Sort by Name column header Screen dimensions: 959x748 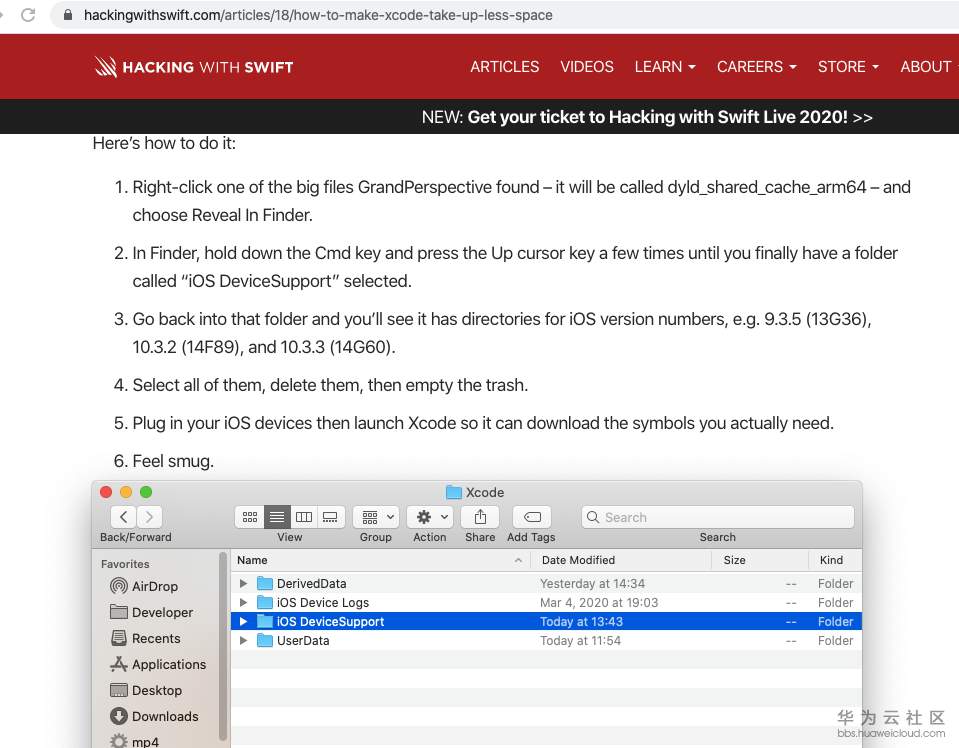380,560
